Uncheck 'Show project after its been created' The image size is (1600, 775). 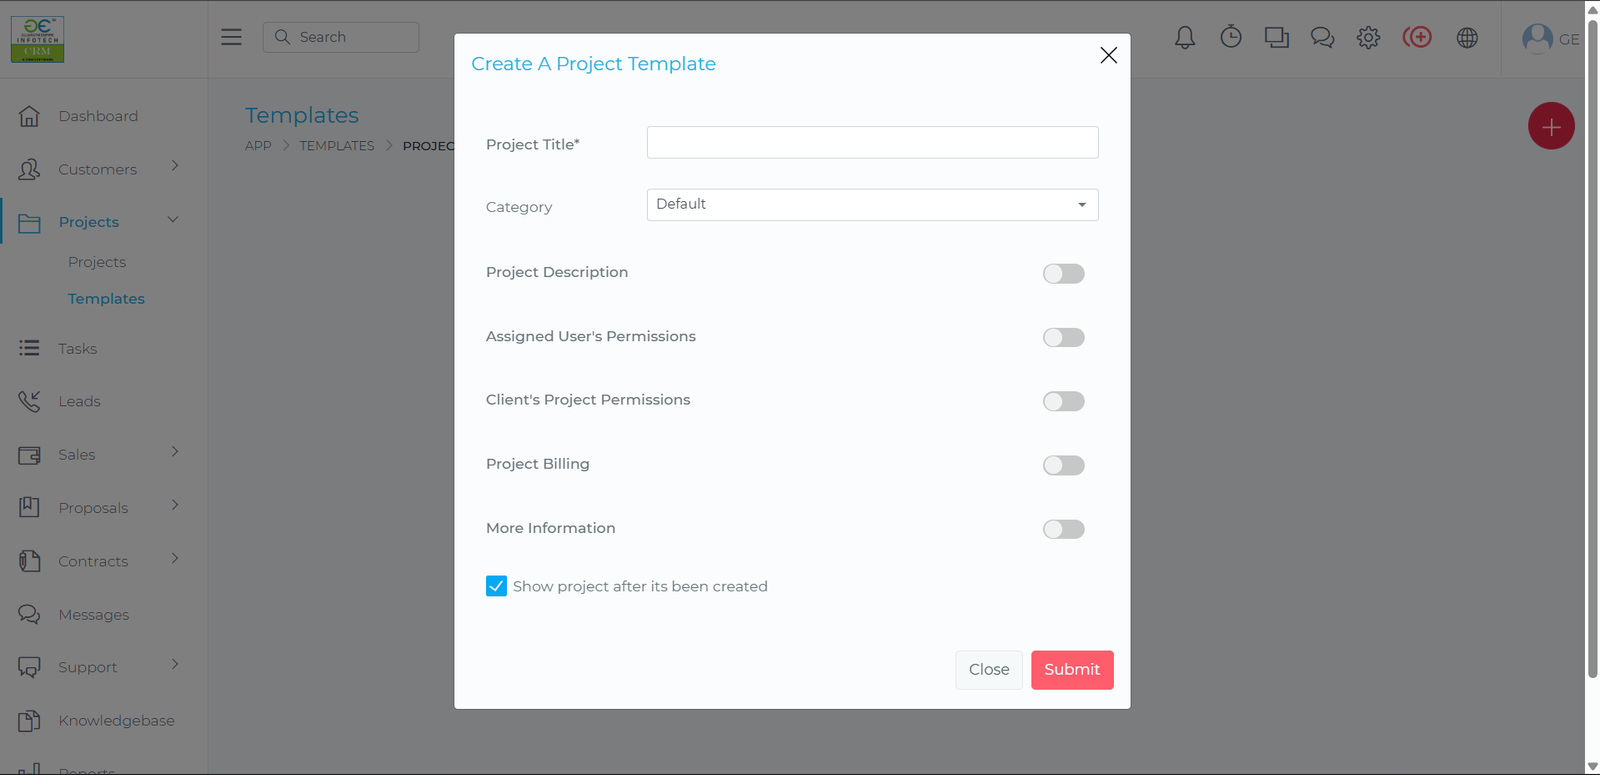tap(497, 586)
